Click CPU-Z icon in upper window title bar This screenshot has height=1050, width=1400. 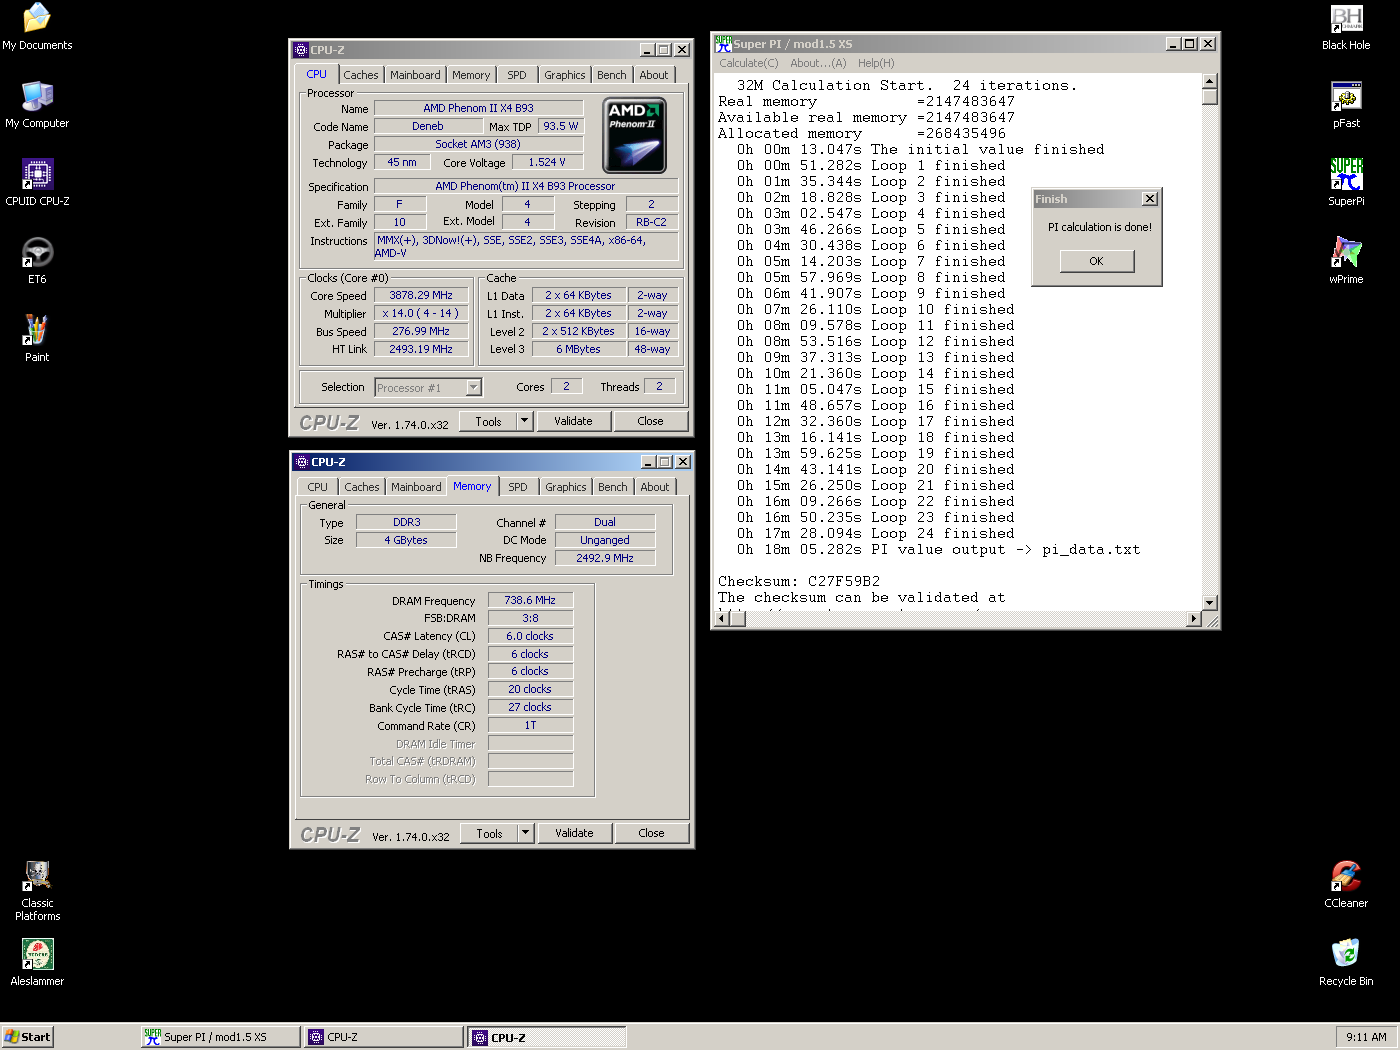click(301, 50)
